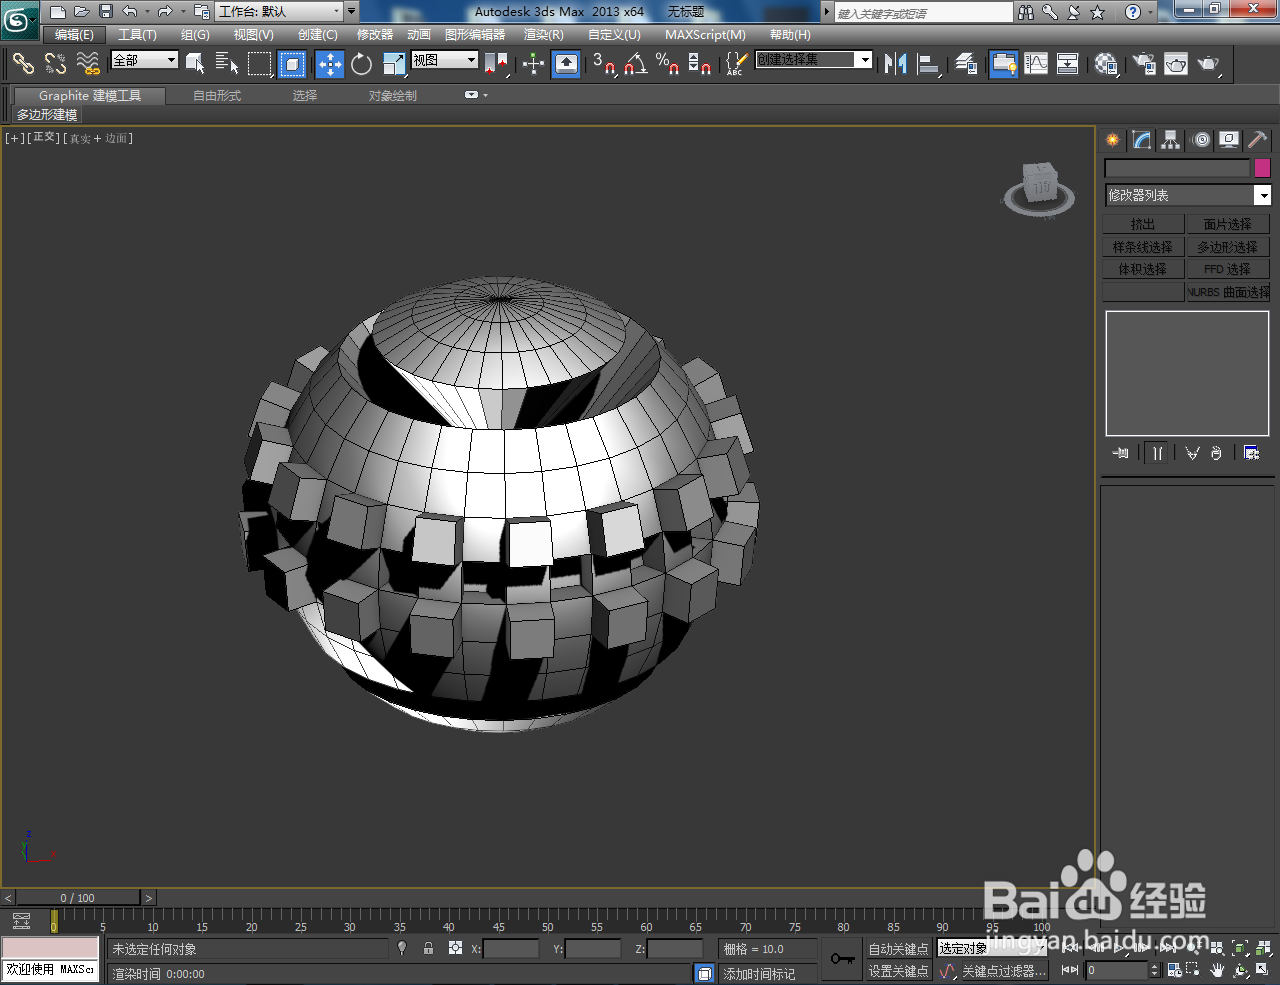The image size is (1280, 985).
Task: Switch to the 自由形式 ribbon tab
Action: 217,95
